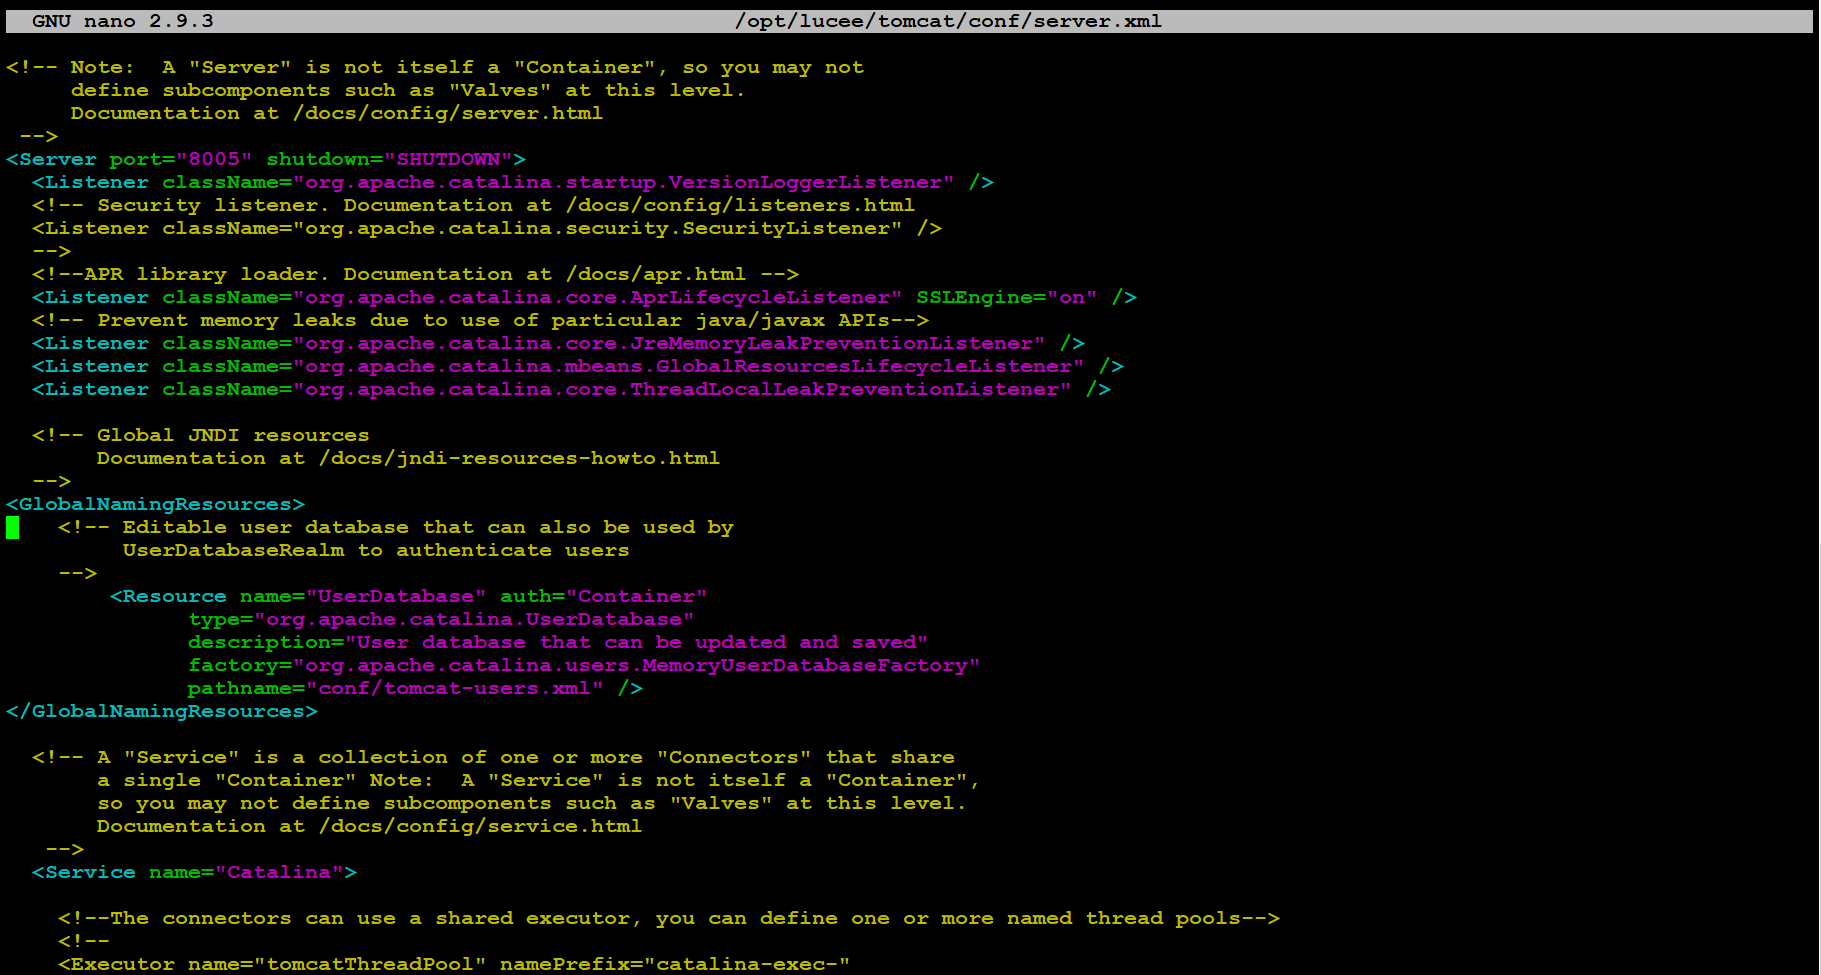Click the 'Editable user database' comment line
Viewport: 1821px width, 975px height.
396,527
